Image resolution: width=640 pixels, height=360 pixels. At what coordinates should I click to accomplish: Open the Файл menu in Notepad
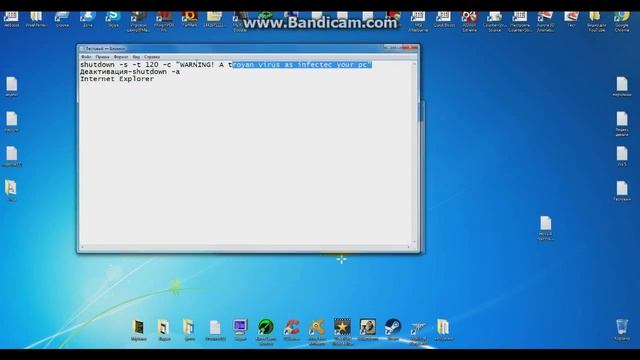click(x=86, y=57)
